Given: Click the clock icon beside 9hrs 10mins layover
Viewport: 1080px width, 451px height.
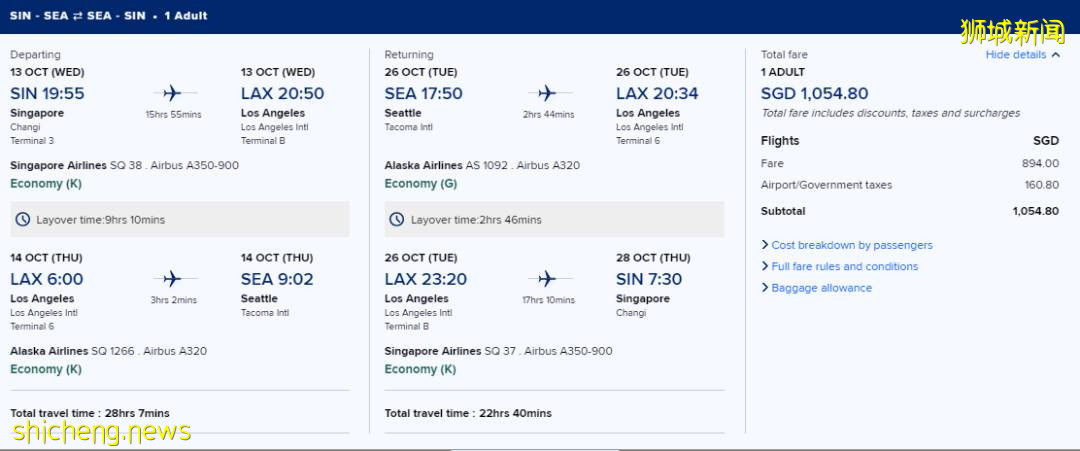Looking at the screenshot, I should tap(23, 220).
